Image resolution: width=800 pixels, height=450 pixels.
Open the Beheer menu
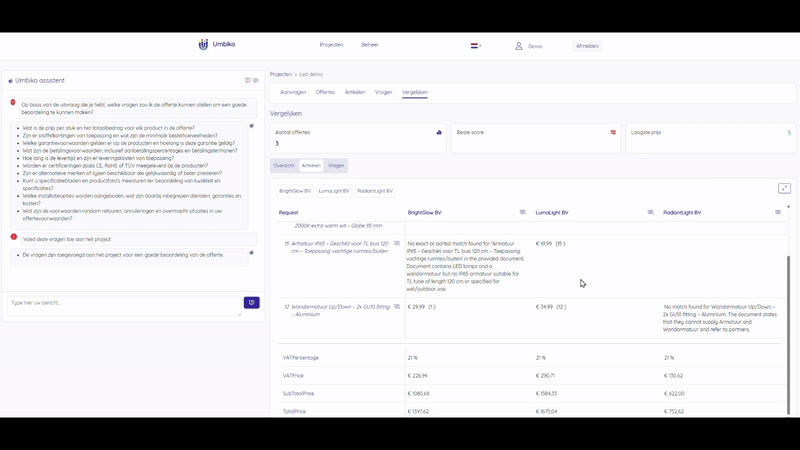tap(370, 45)
